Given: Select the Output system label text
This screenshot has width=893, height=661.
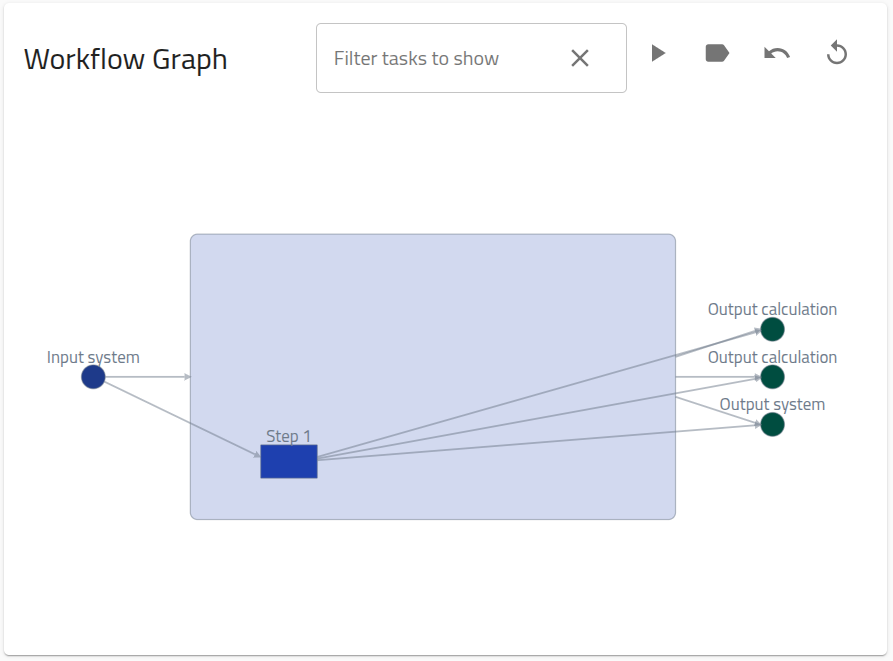Looking at the screenshot, I should point(772,404).
